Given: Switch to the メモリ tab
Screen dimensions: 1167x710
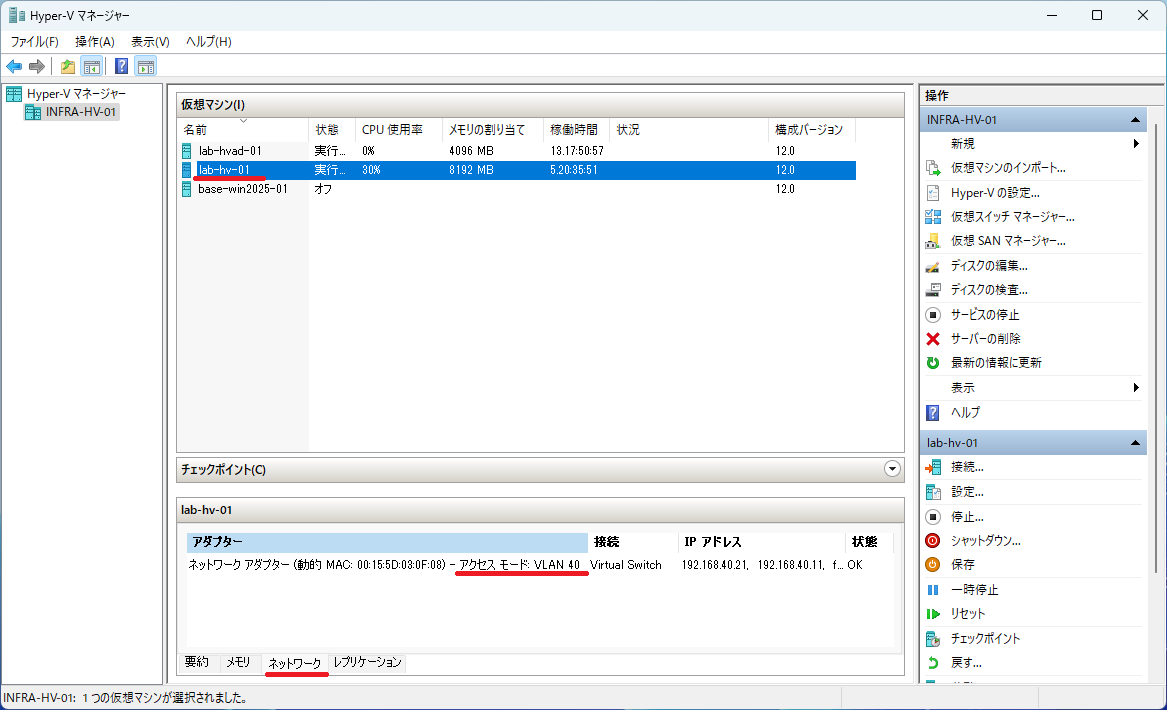Looking at the screenshot, I should pos(238,662).
